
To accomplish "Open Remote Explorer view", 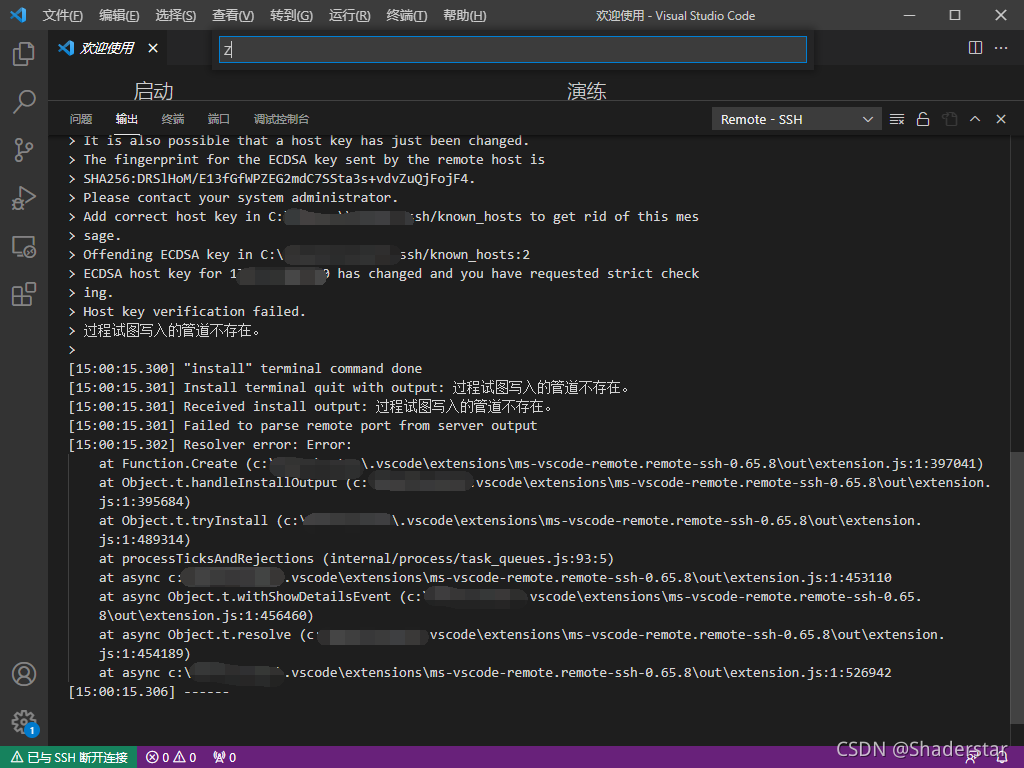I will (24, 246).
